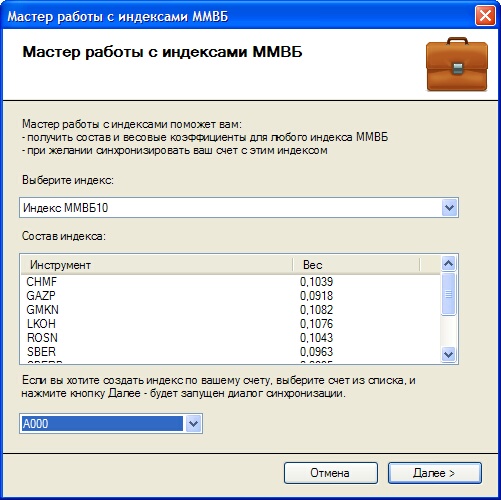
Task: Select the GAZP row
Action: [x=230, y=296]
